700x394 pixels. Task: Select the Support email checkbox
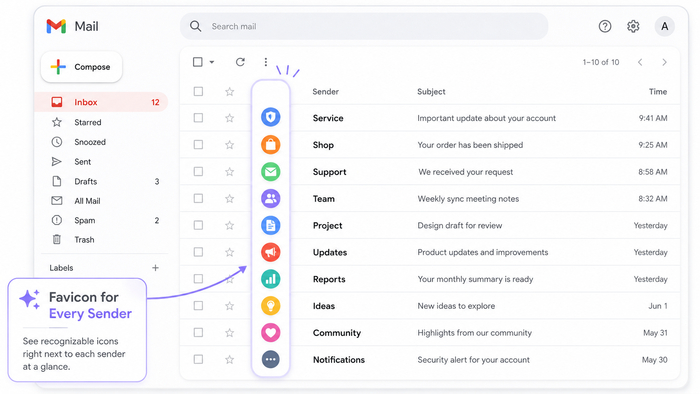click(198, 172)
